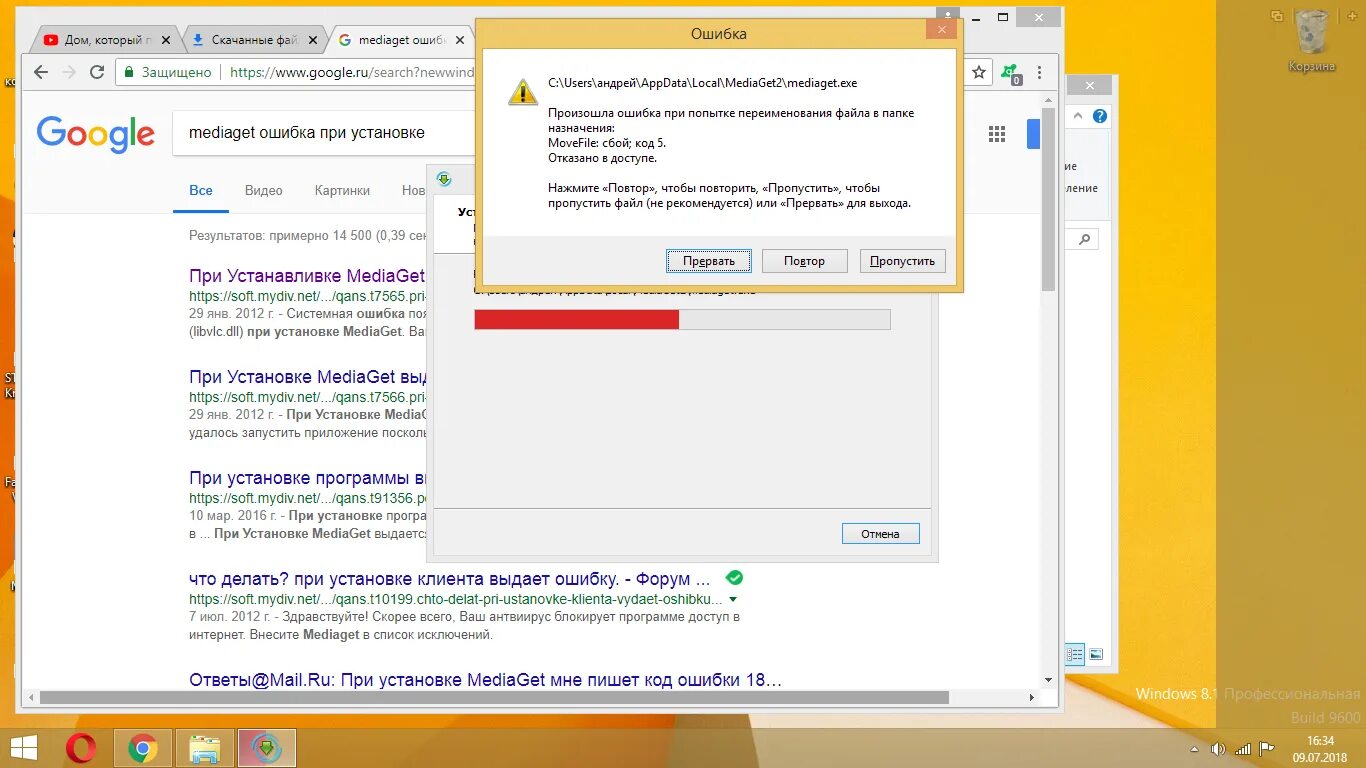Click Пропустить to skip the file
Image resolution: width=1366 pixels, height=768 pixels.
(902, 261)
